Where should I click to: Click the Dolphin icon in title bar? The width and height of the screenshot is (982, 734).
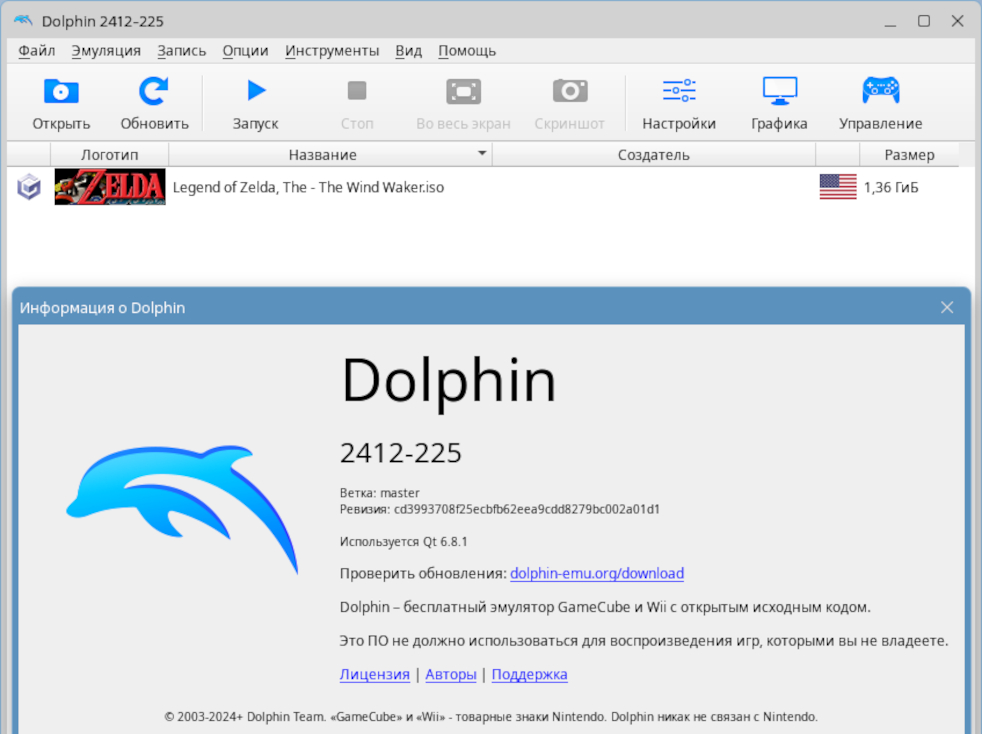click(x=23, y=21)
